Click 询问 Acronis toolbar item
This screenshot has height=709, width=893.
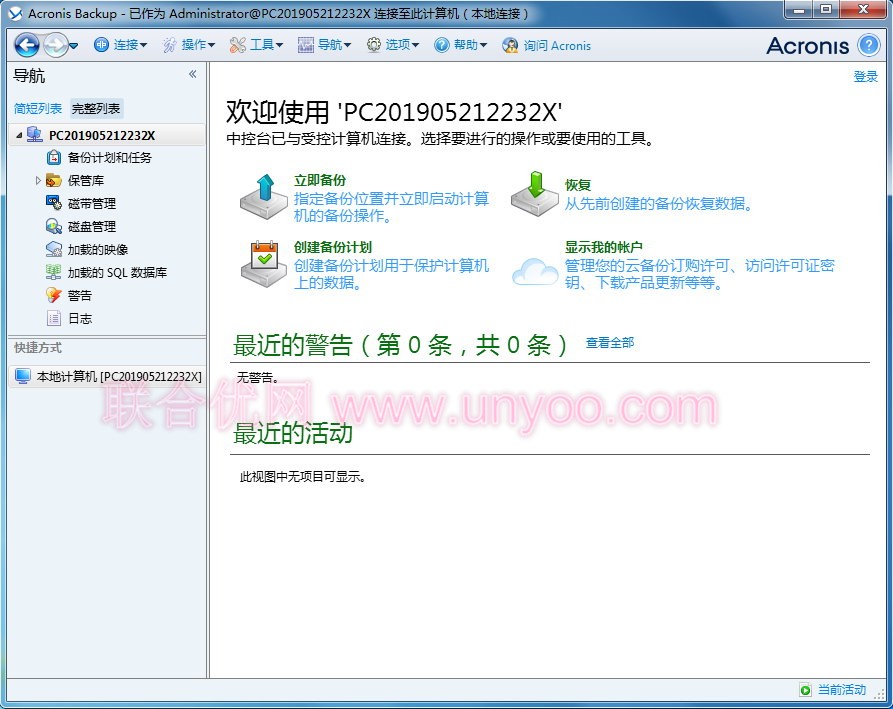click(547, 45)
